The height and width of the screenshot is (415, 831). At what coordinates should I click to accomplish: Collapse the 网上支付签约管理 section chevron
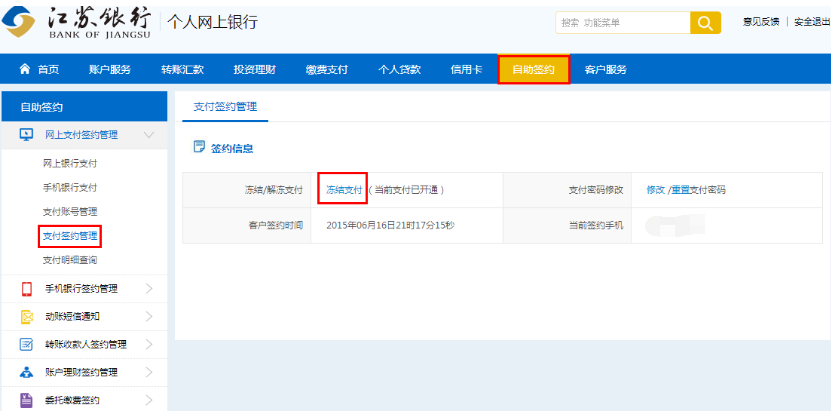(149, 134)
